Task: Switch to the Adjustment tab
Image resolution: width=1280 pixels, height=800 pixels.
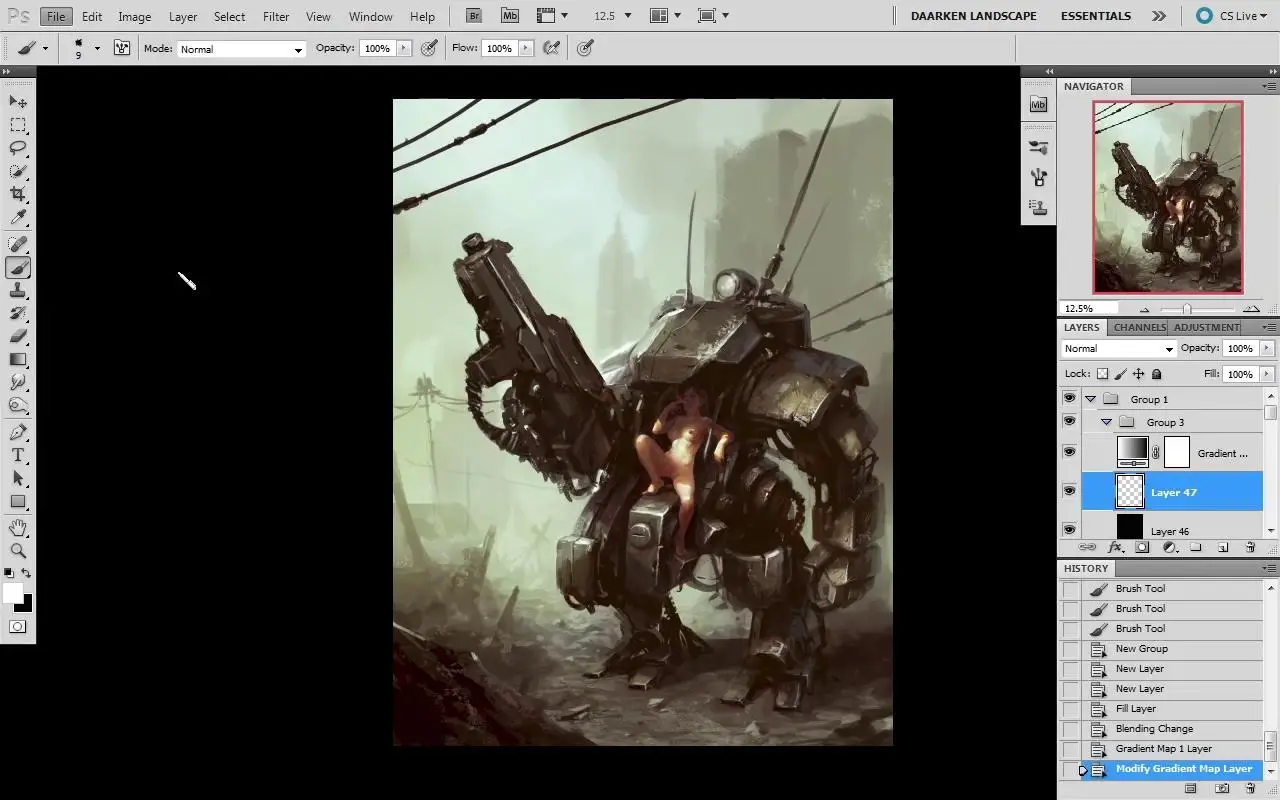Action: coord(1206,327)
